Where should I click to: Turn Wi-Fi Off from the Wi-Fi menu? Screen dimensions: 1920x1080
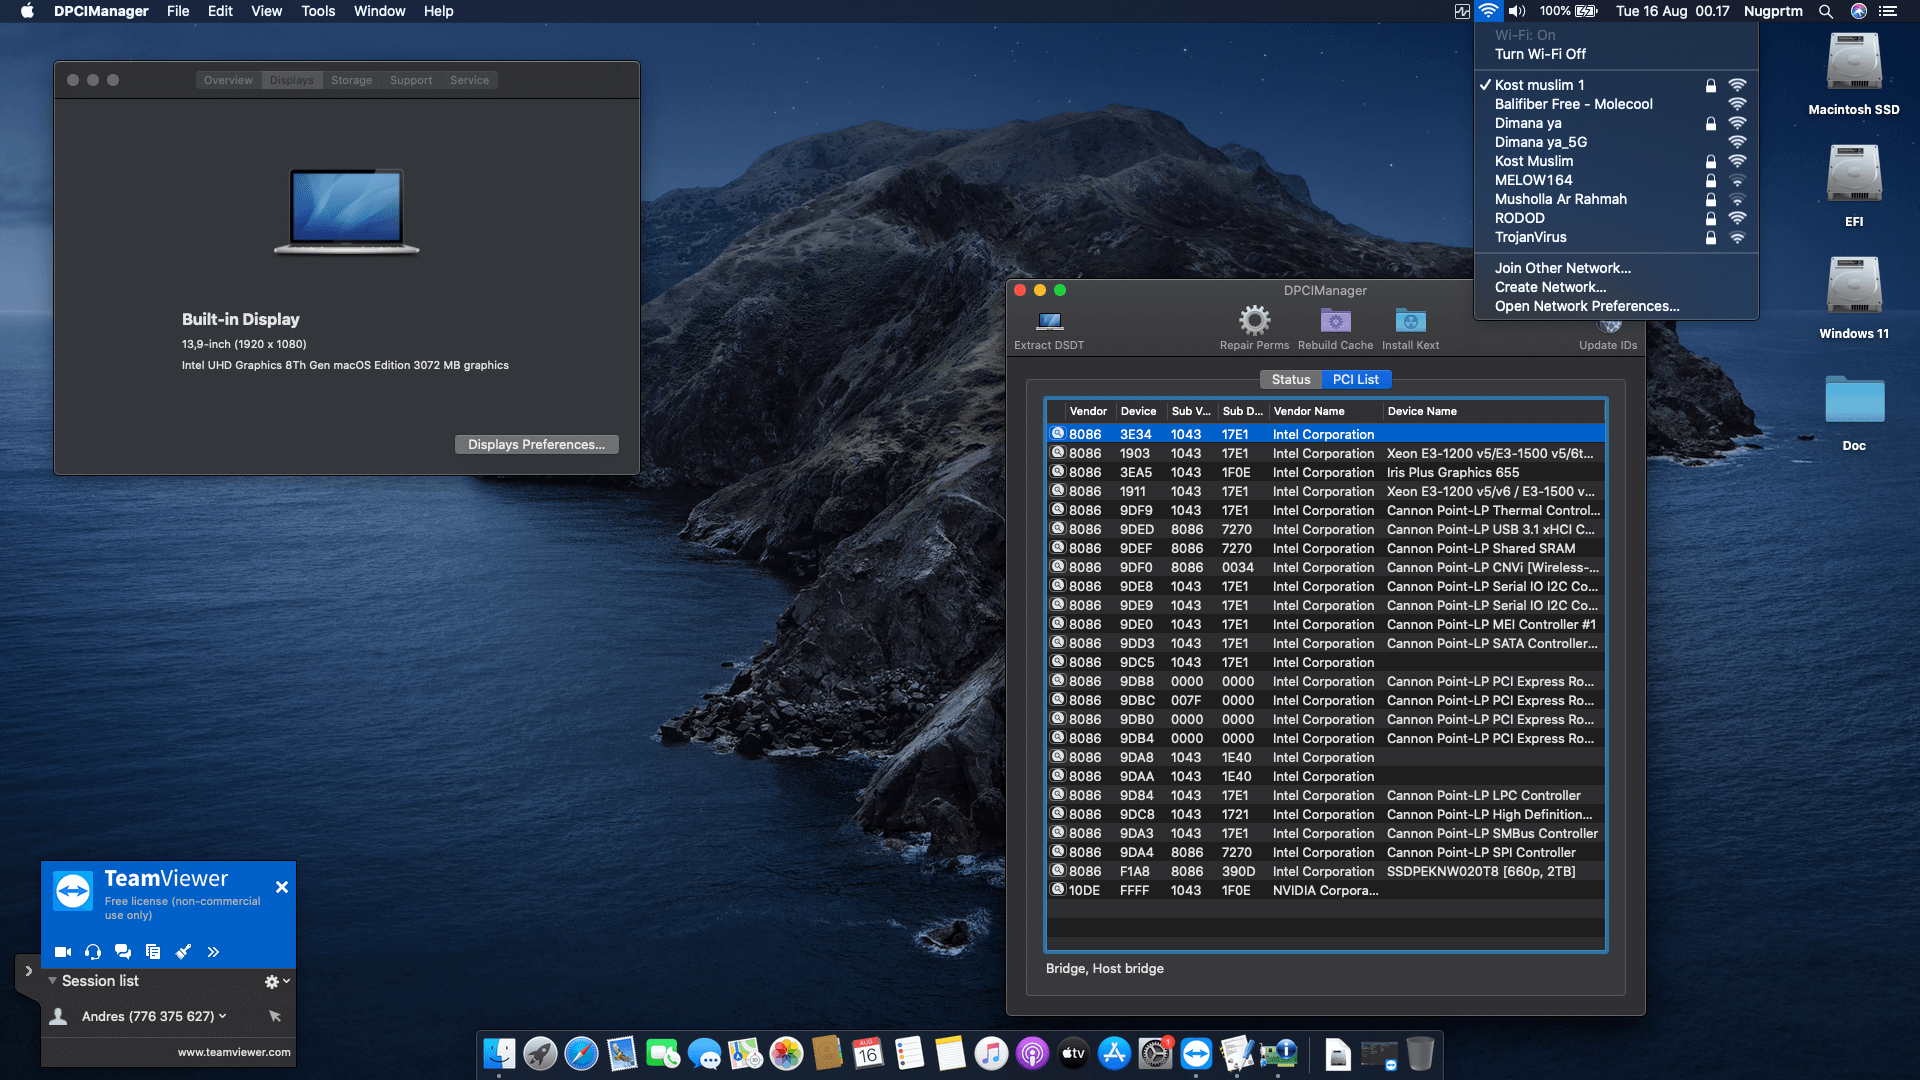(1616, 54)
